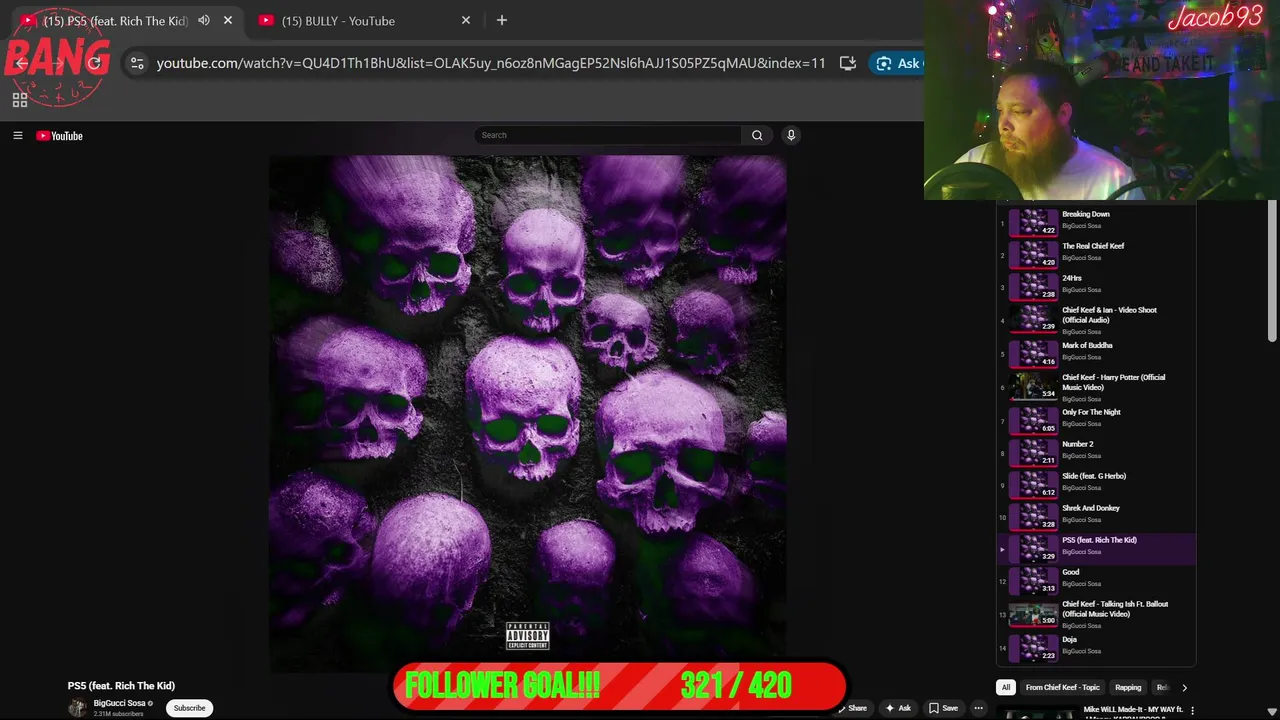Mute the PS5 tab using its speaker icon

204,20
